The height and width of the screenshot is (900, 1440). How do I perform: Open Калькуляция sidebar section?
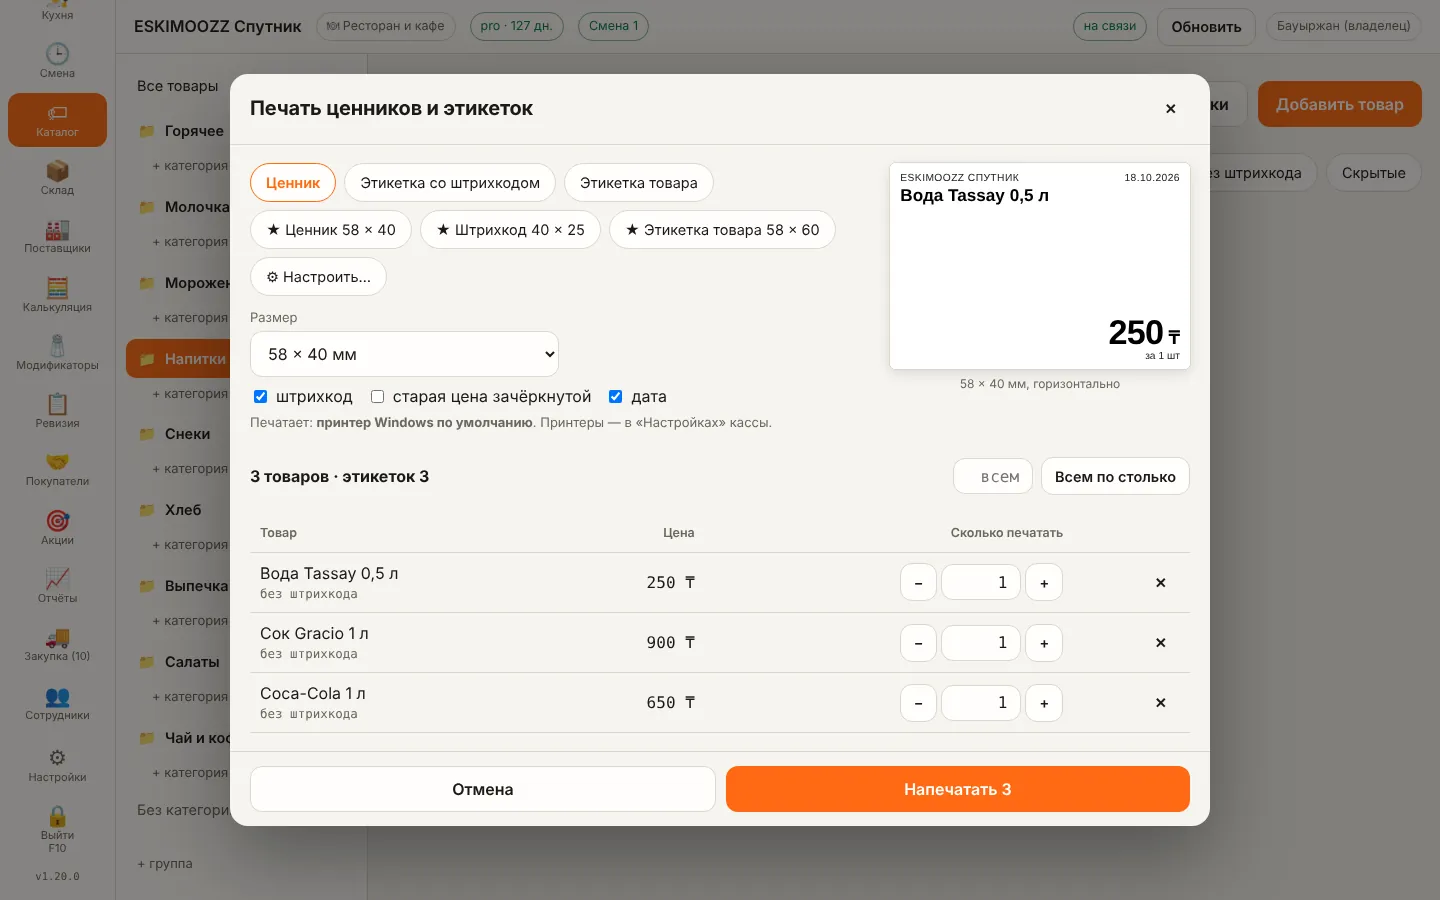57,295
